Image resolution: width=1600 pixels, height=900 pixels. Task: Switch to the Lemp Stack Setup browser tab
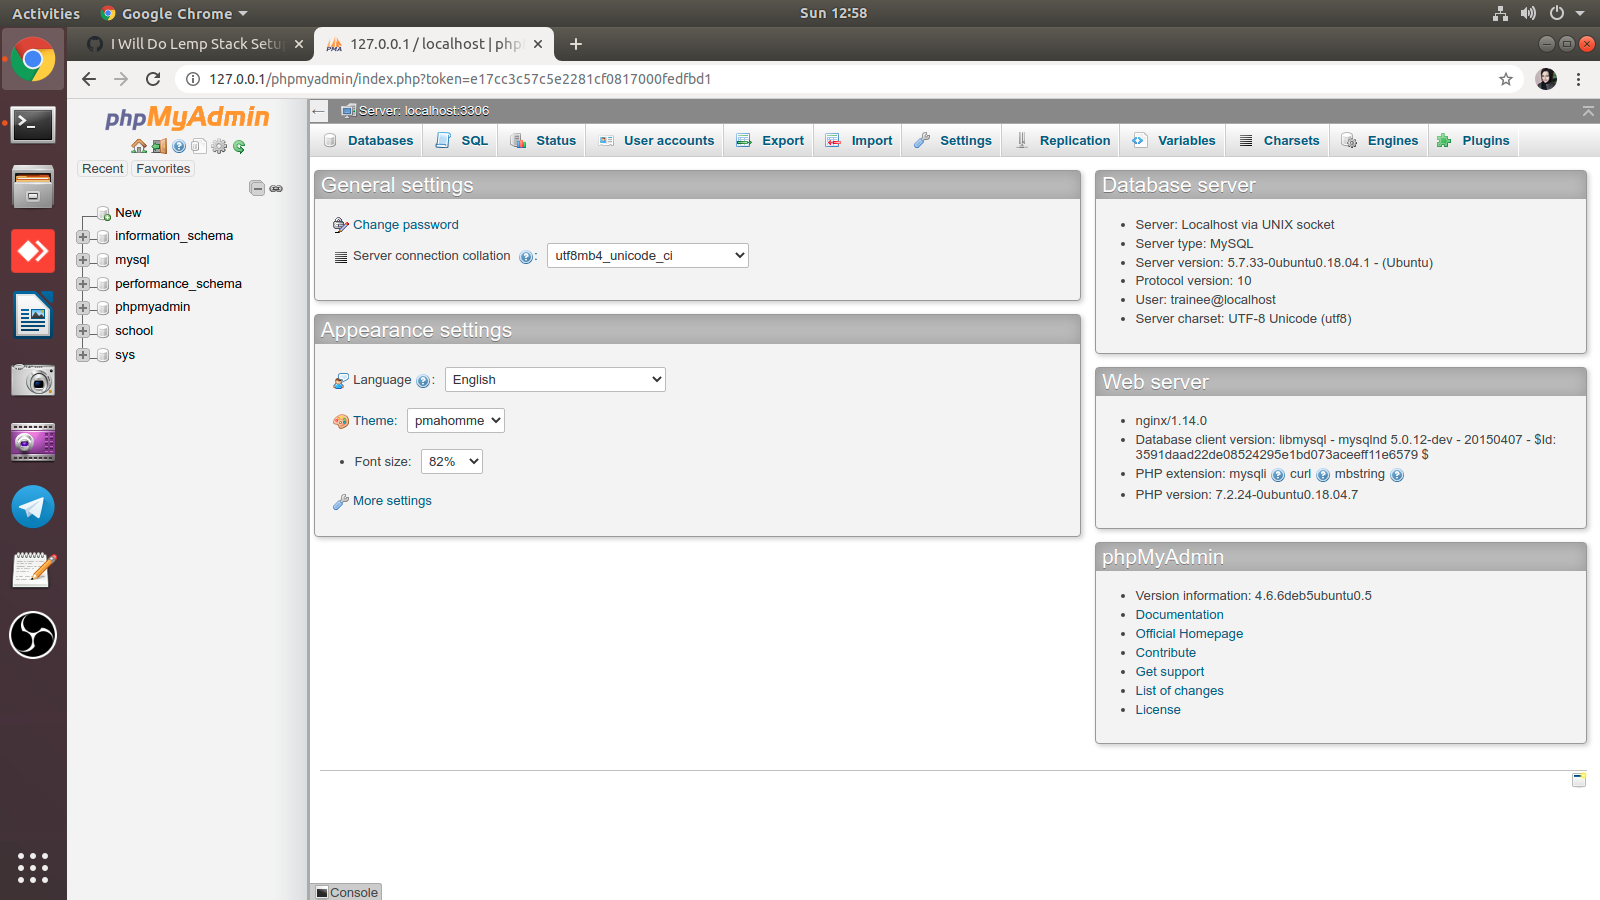point(196,44)
